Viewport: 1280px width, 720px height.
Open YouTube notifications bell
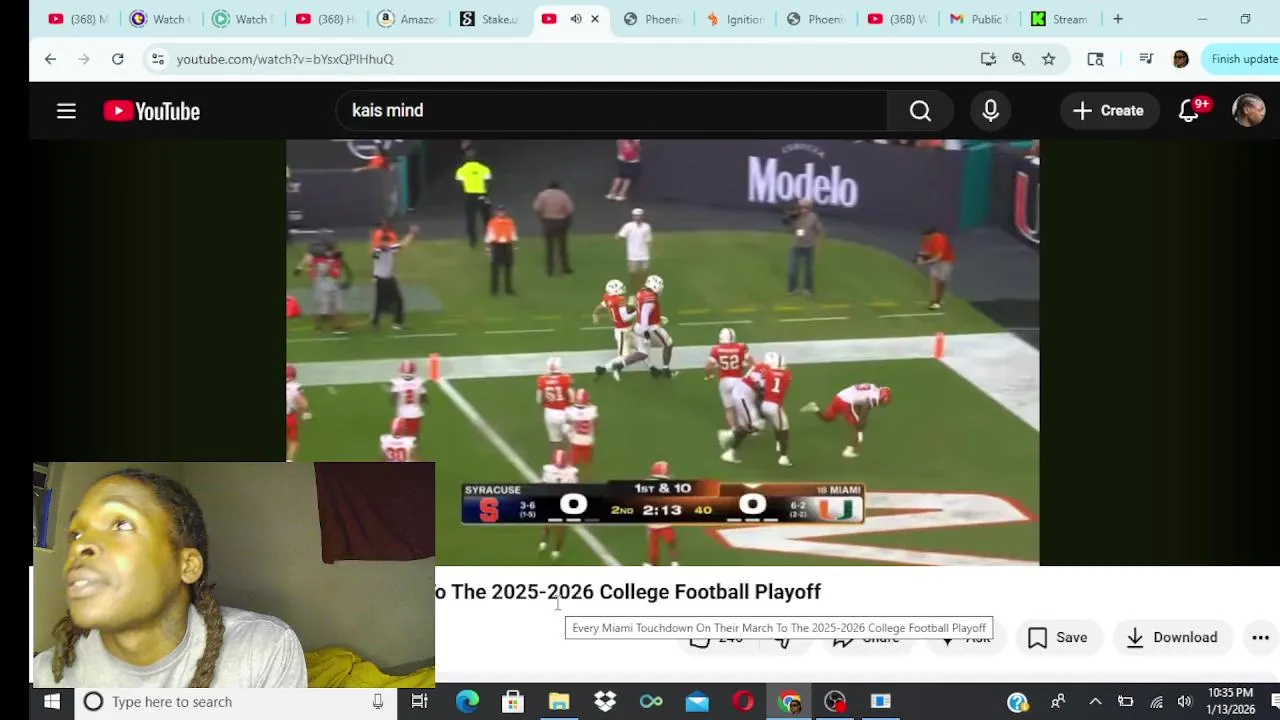tap(1189, 111)
